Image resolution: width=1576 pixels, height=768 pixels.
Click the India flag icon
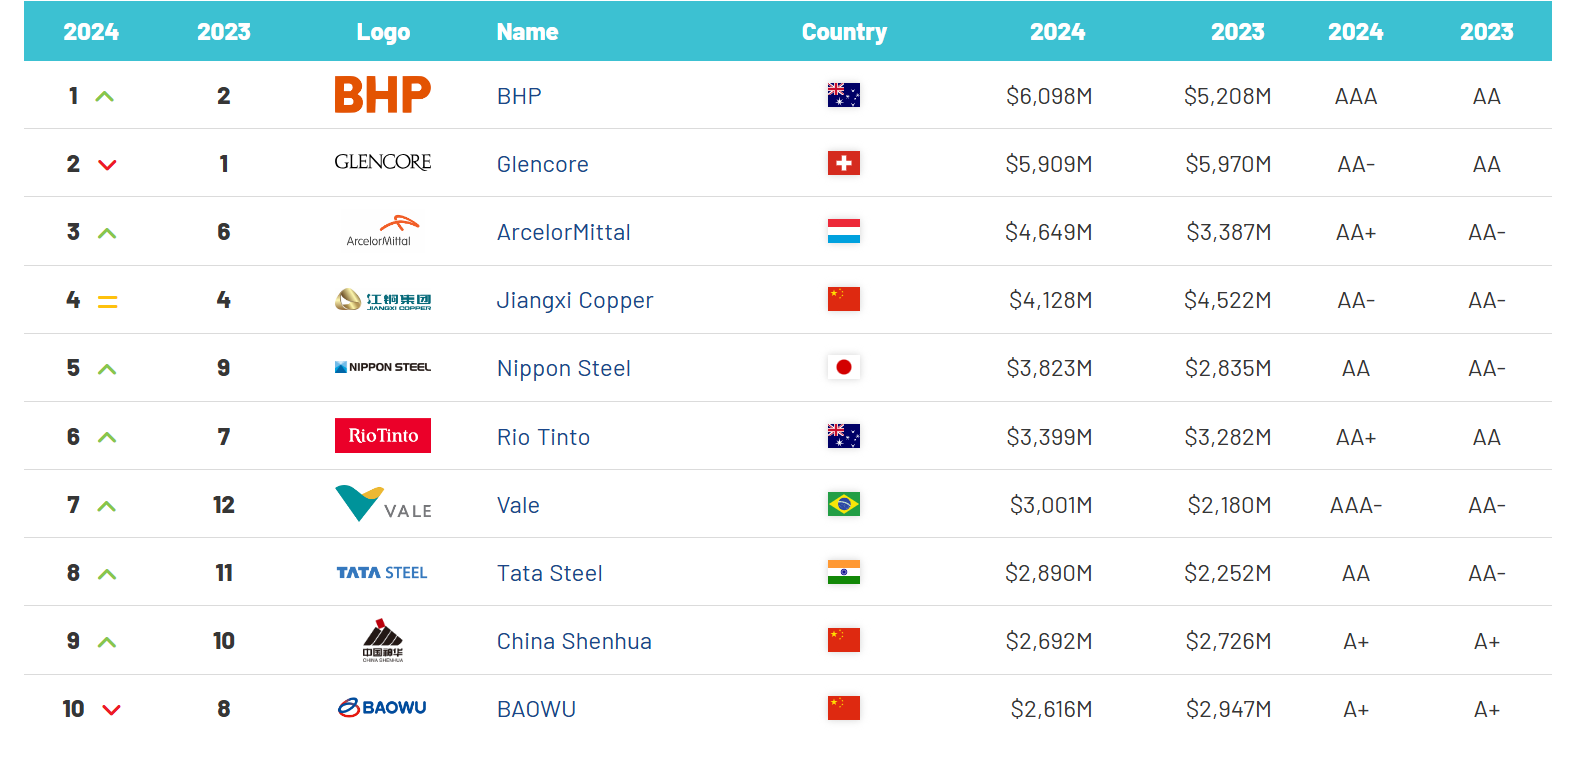(843, 572)
